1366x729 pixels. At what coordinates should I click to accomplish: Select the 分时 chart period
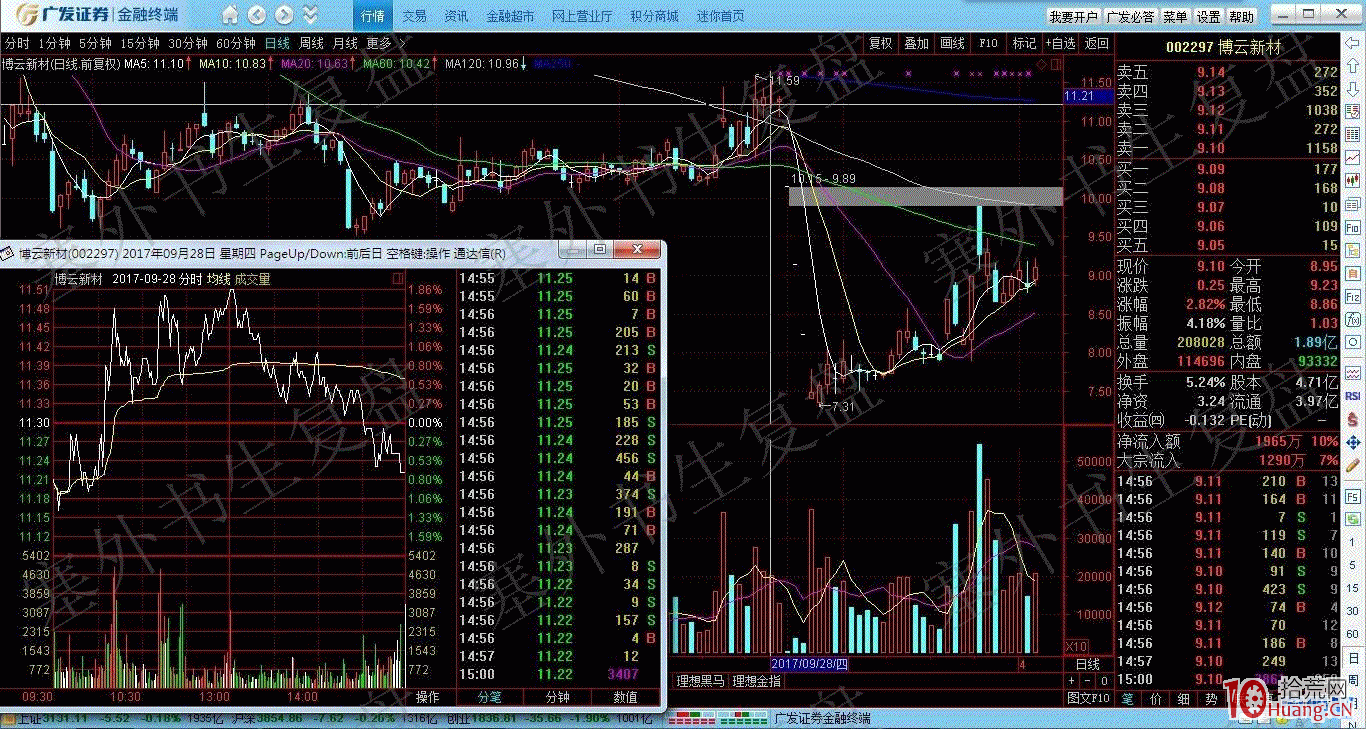click(17, 43)
